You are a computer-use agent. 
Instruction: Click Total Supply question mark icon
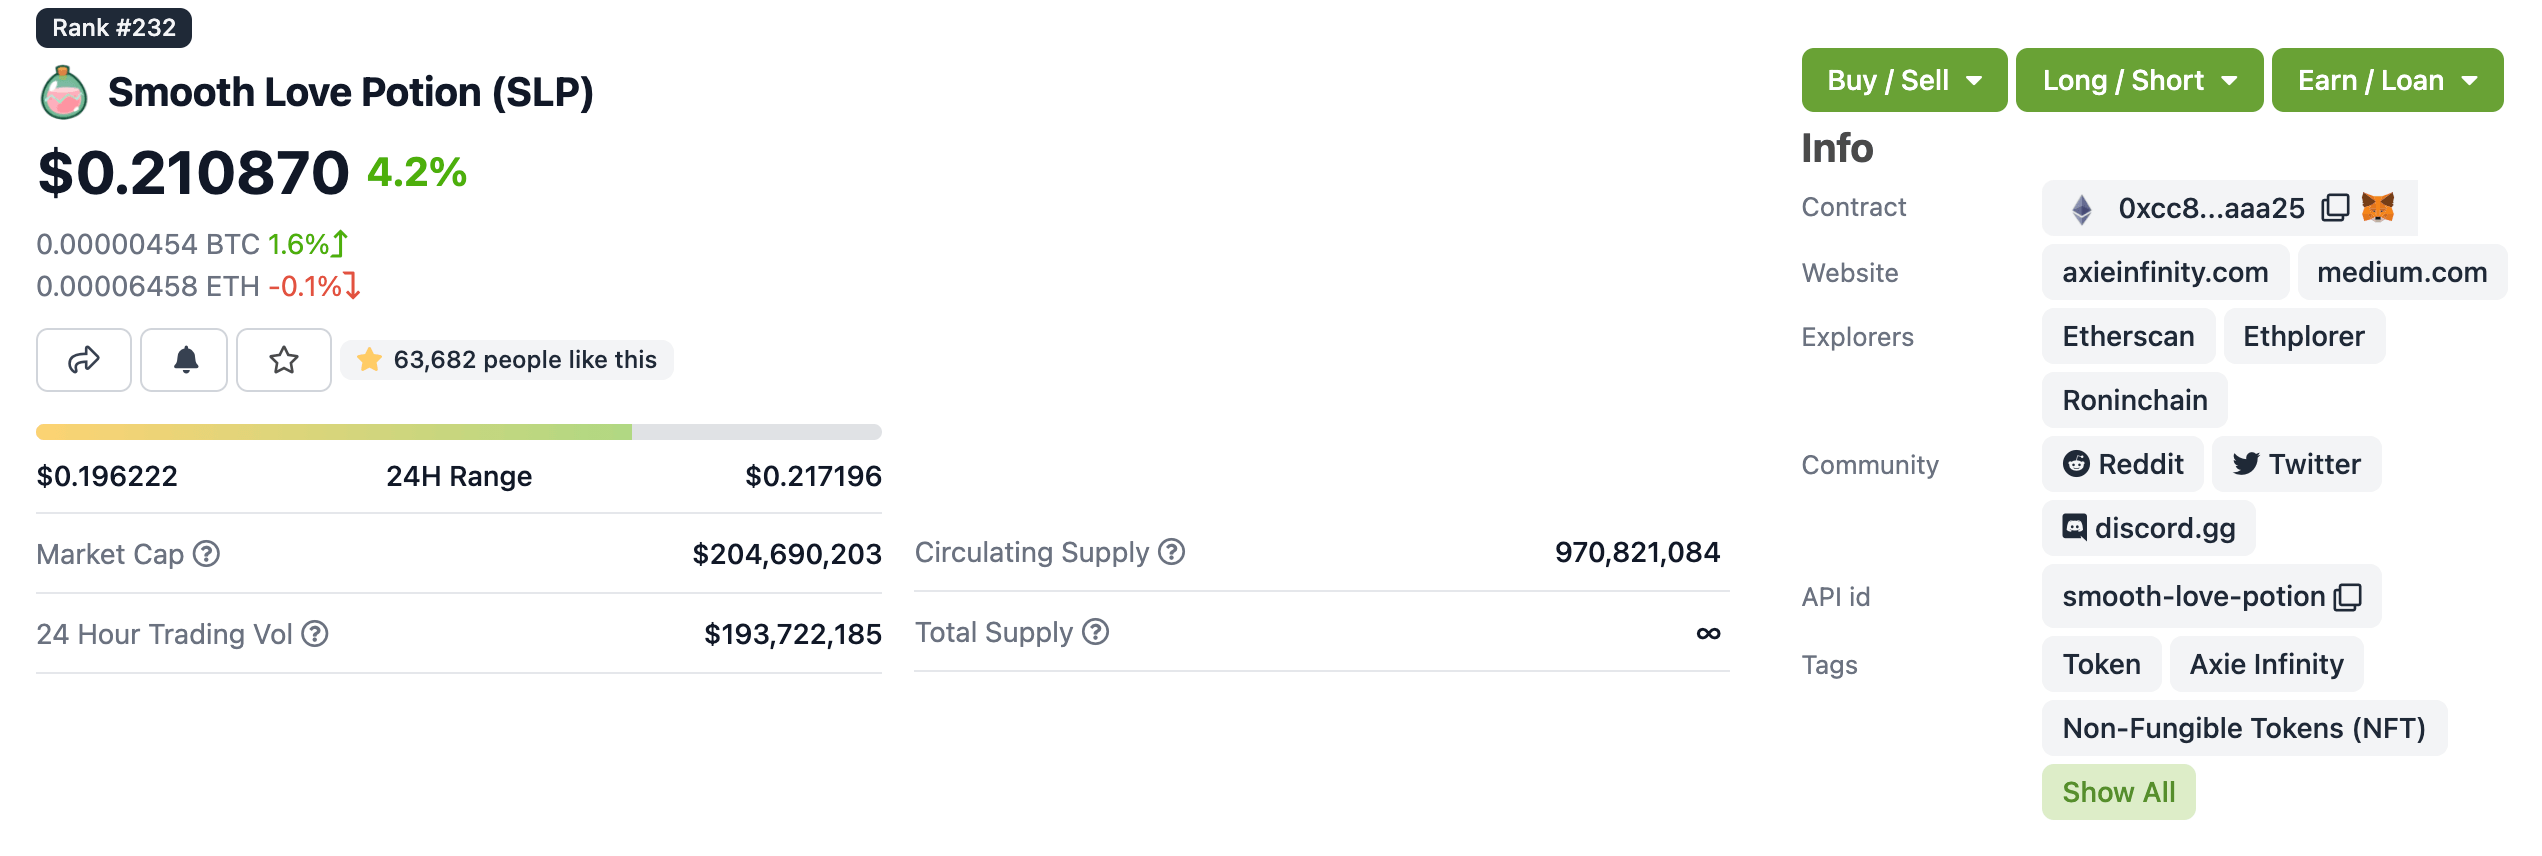pos(1096,632)
